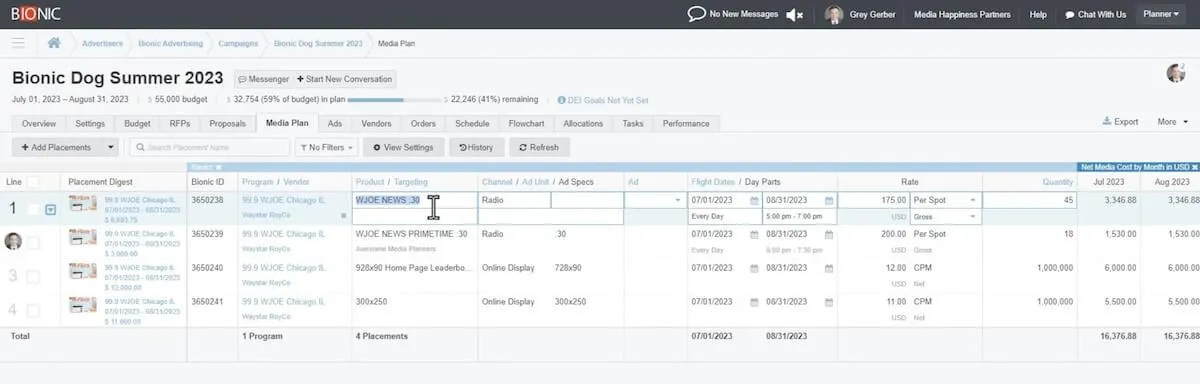Screen dimensions: 1200x384
Task: Open the Help link
Action: (x=1038, y=14)
